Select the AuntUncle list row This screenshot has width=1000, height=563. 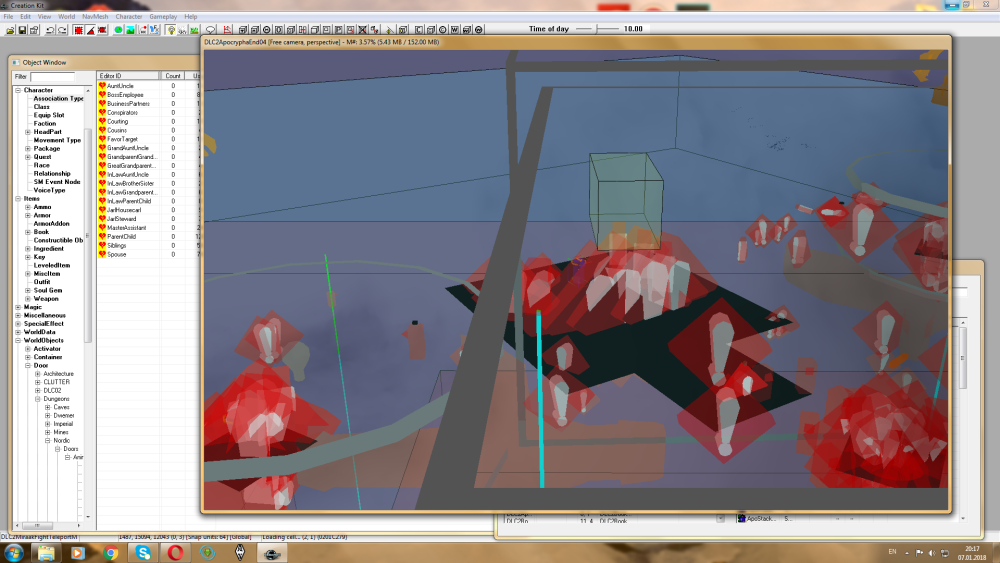click(148, 86)
